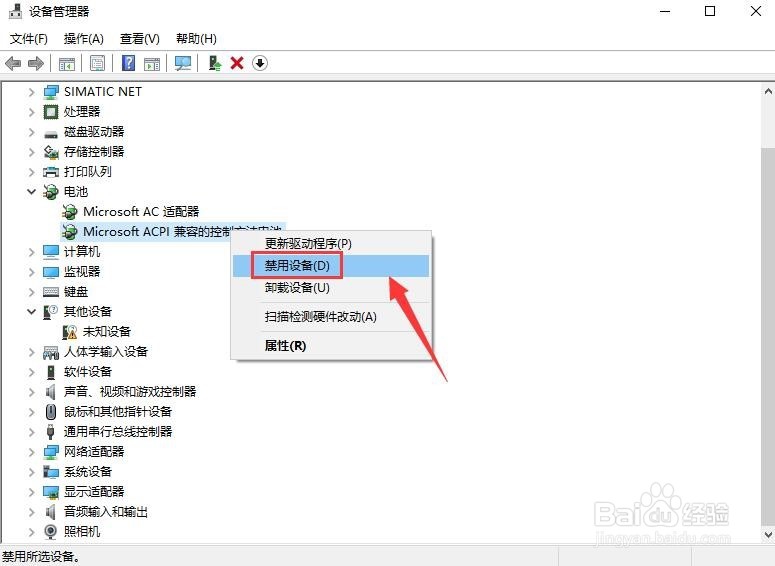
Task: Select the 电池 battery category icon
Action: 51,192
